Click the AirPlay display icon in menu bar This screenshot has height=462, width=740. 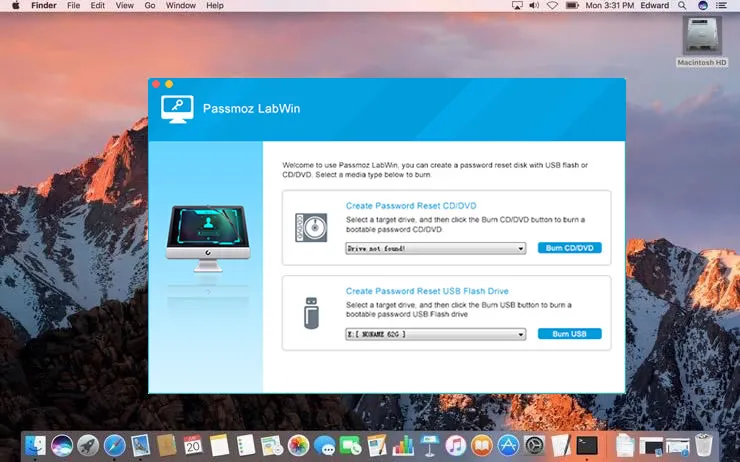517,6
